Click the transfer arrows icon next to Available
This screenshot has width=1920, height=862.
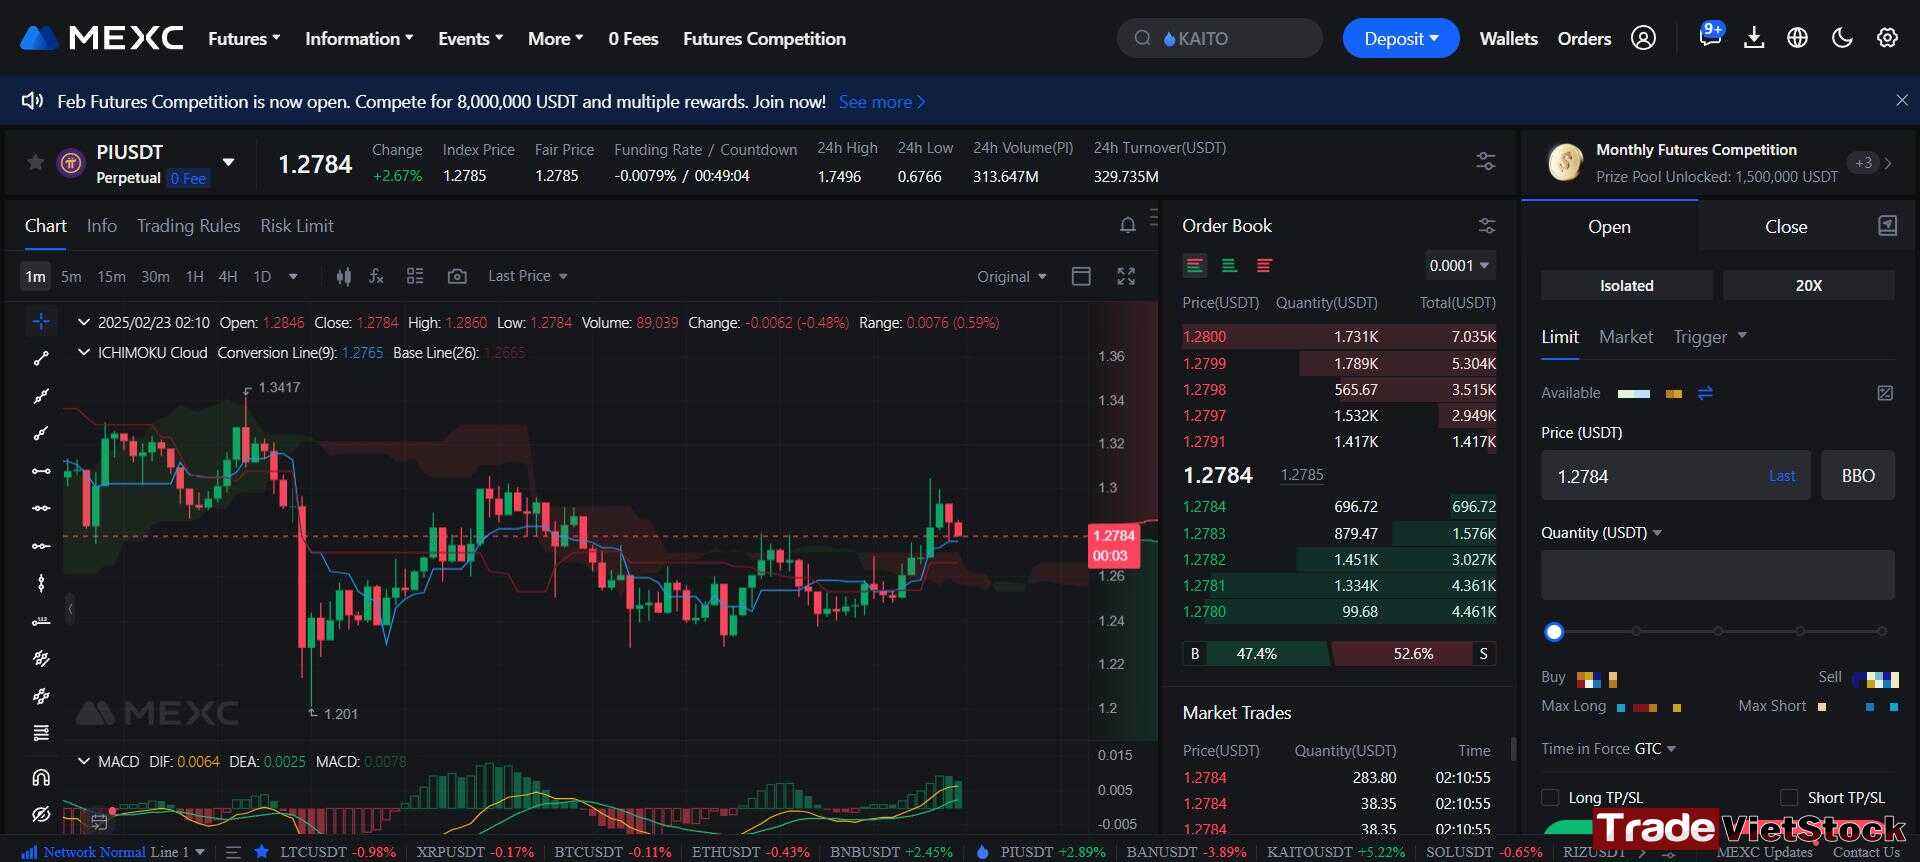coord(1705,393)
